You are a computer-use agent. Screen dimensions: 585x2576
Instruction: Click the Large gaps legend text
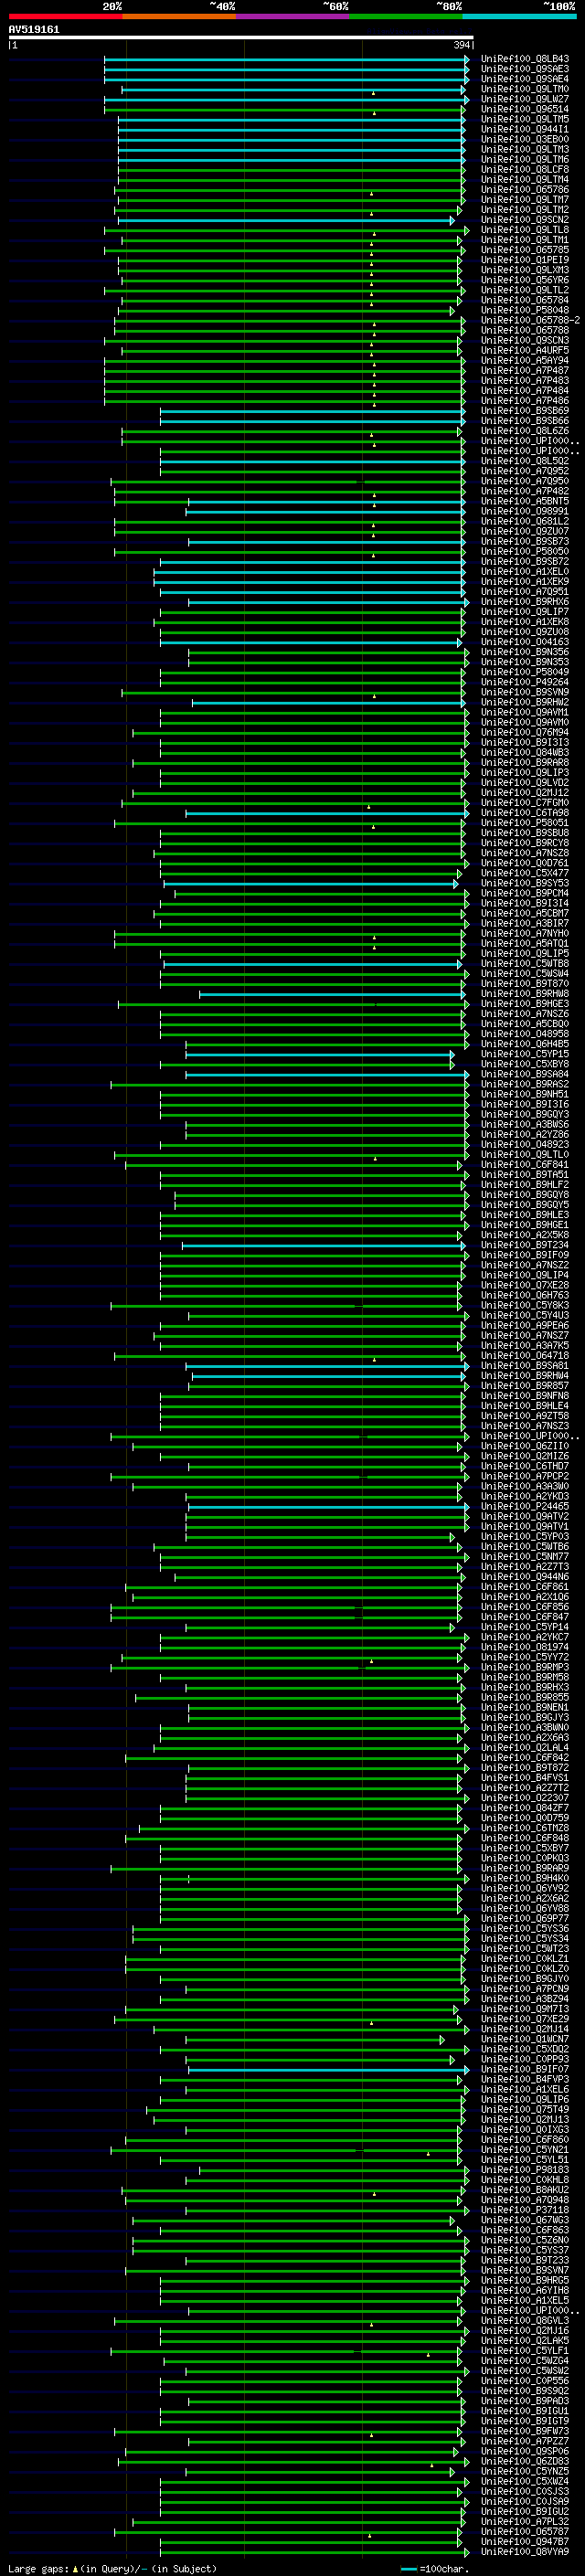click(112, 2569)
